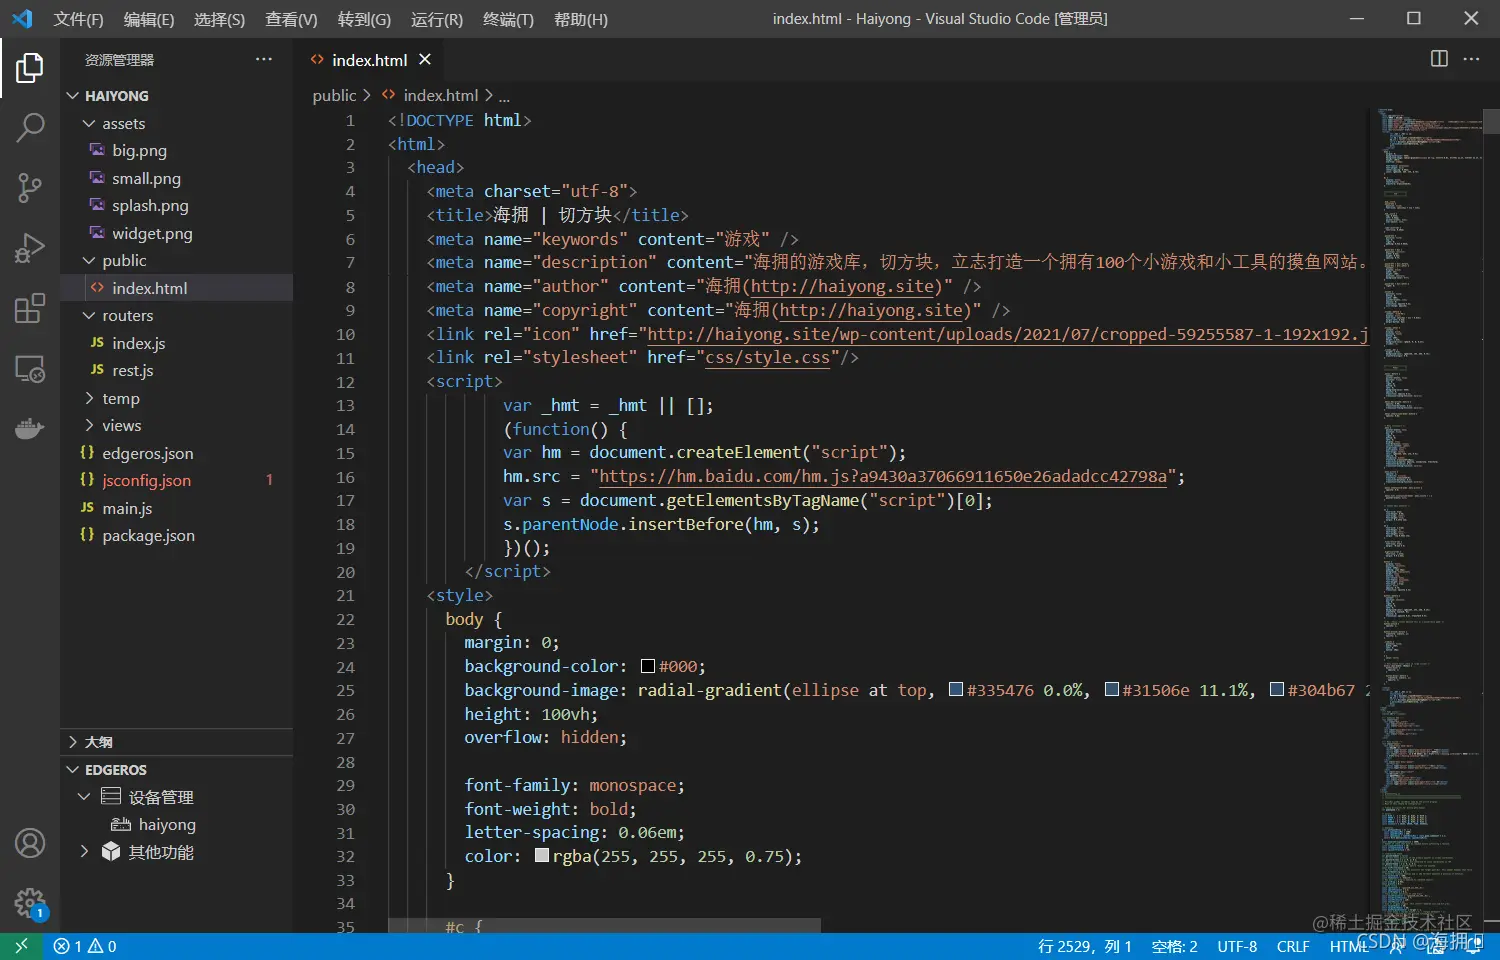Open the 选择(S) menu
The height and width of the screenshot is (960, 1500).
(x=219, y=19)
